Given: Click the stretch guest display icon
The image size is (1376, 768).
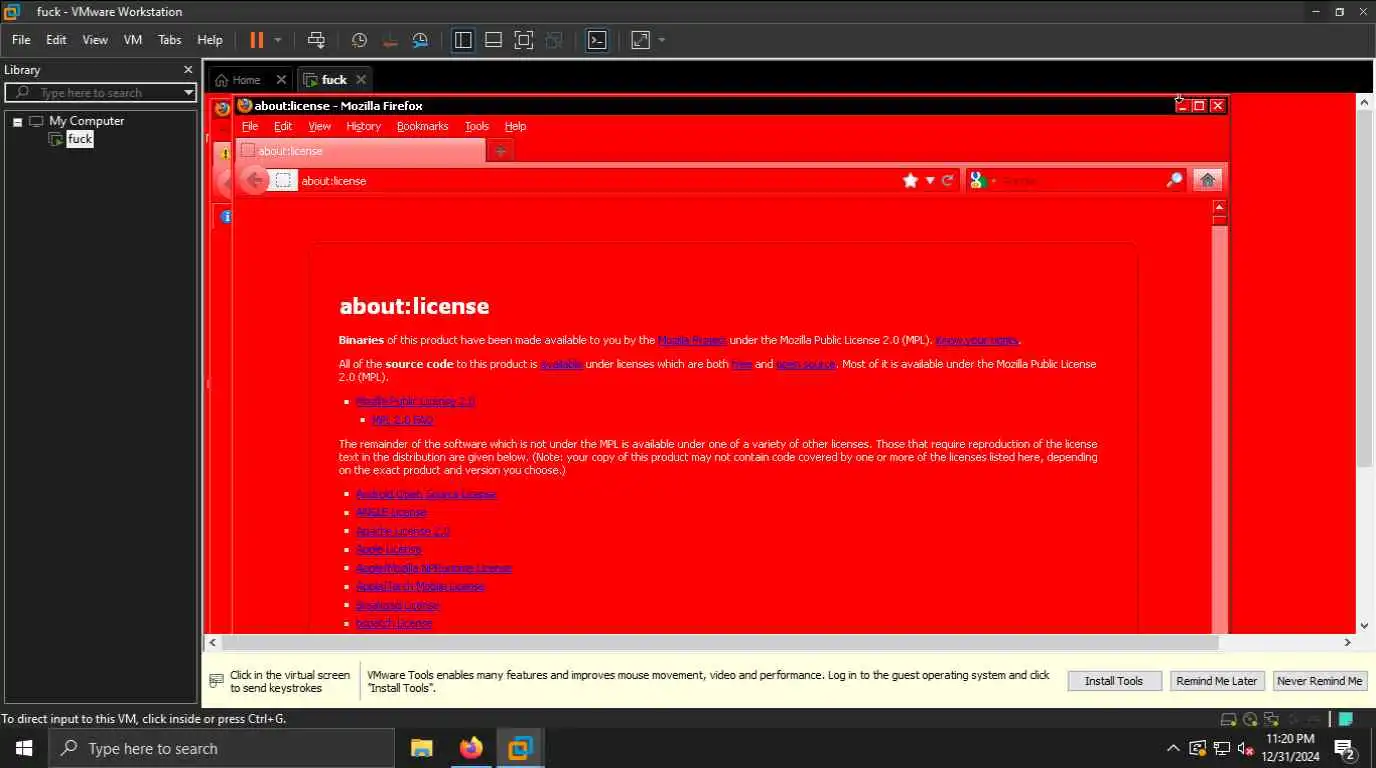Looking at the screenshot, I should click(640, 40).
